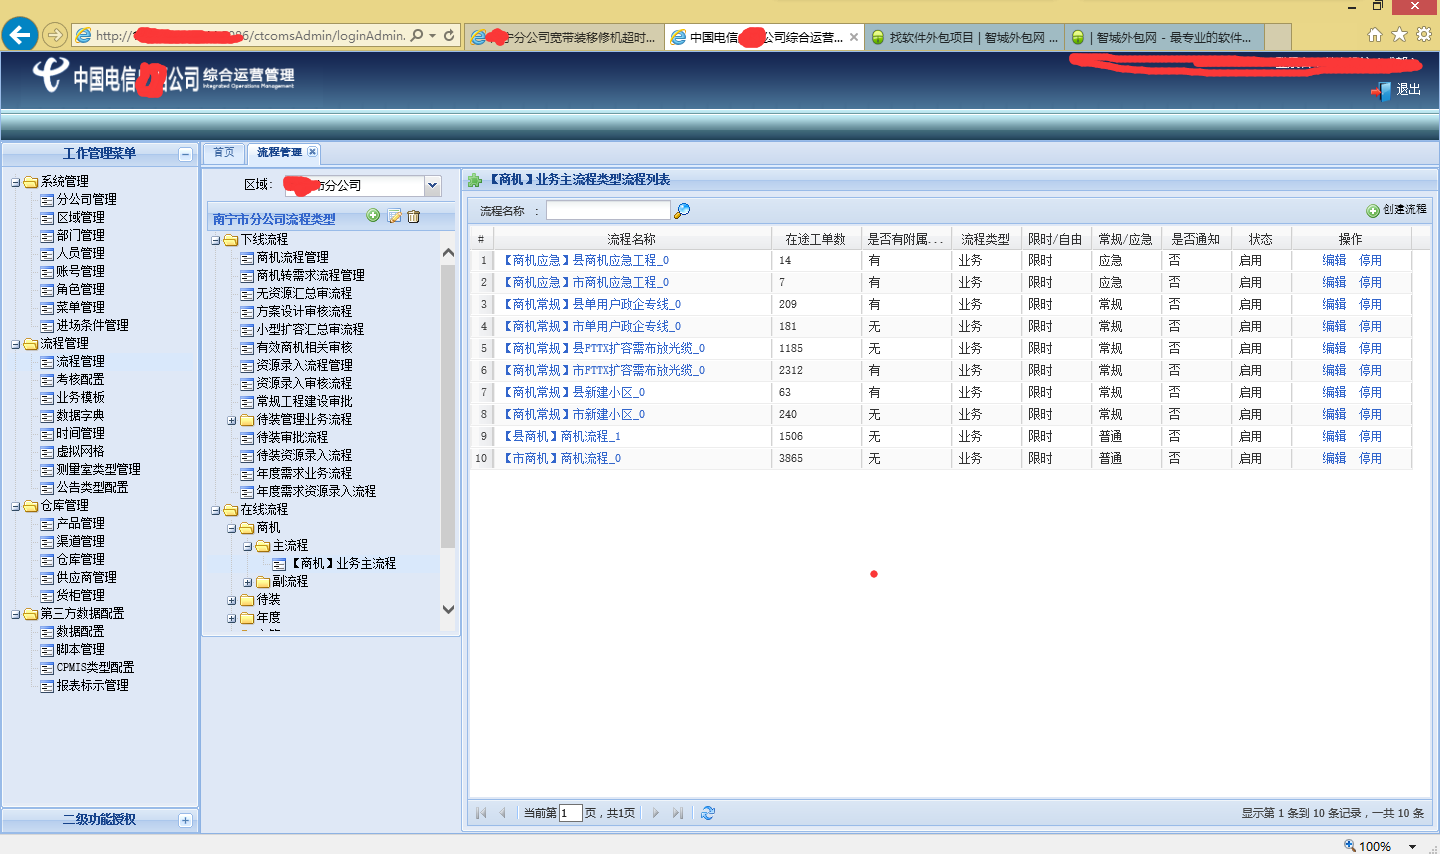Click the green add flow-type icon

pos(373,216)
